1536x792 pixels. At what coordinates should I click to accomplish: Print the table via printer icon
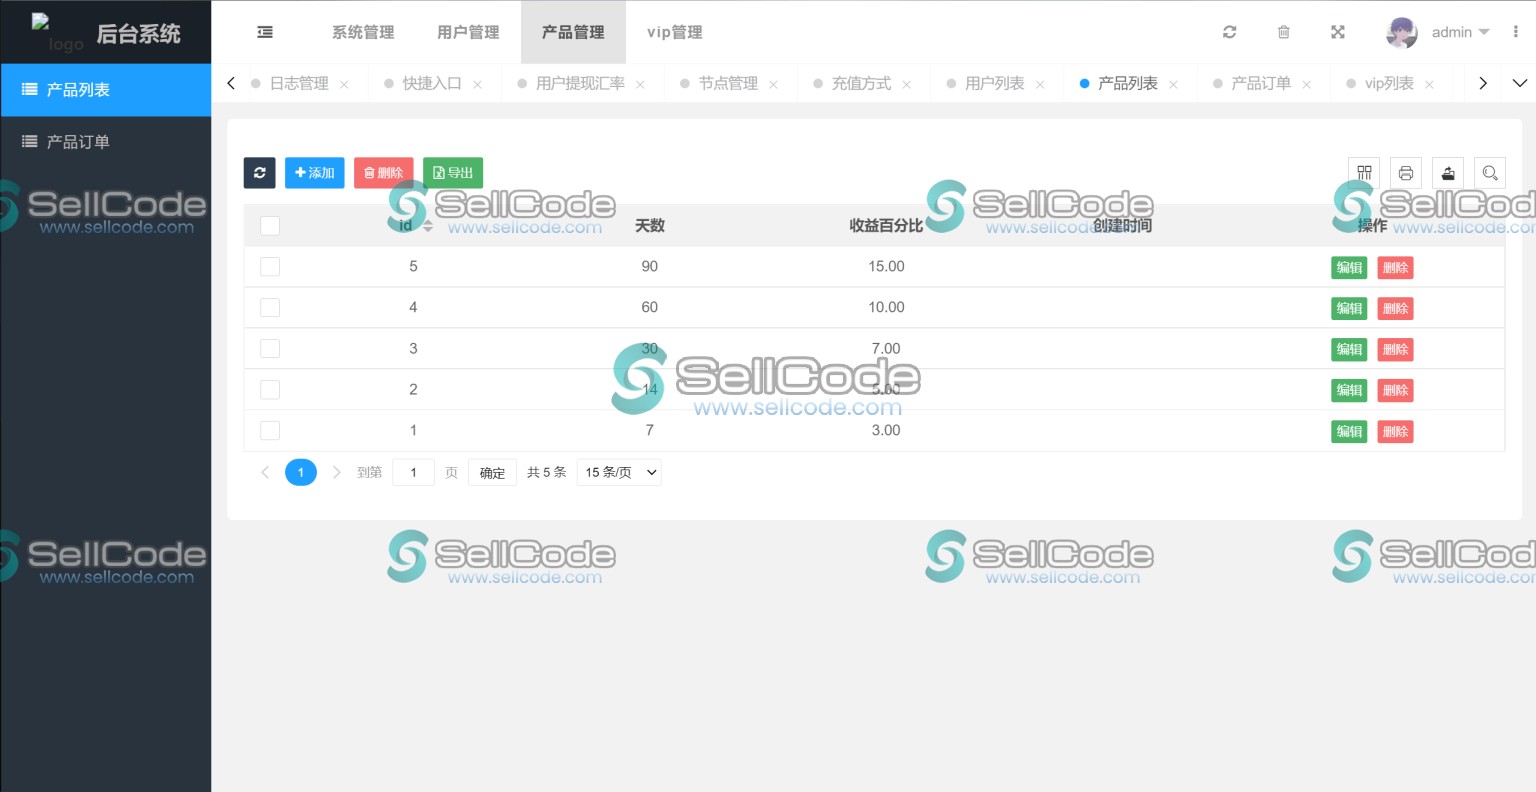tap(1406, 173)
